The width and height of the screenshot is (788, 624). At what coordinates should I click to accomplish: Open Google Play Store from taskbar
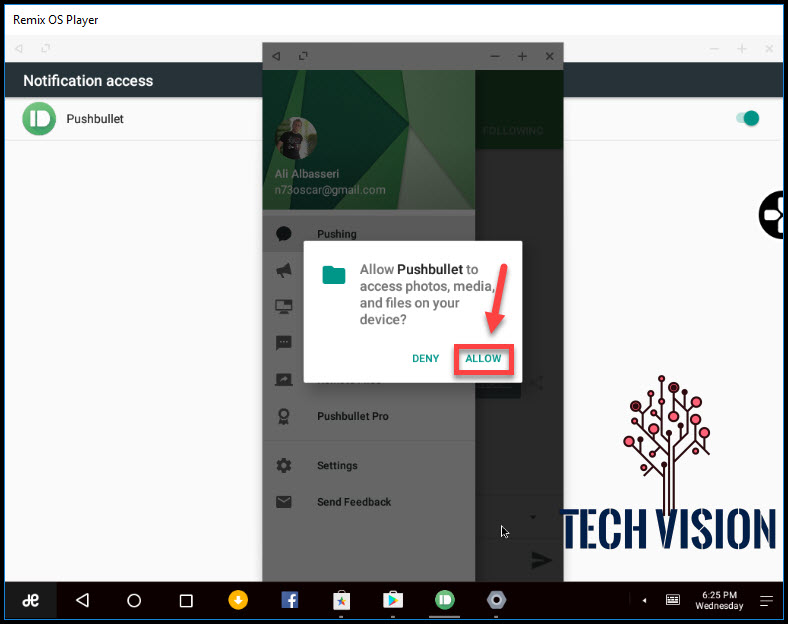(x=393, y=600)
